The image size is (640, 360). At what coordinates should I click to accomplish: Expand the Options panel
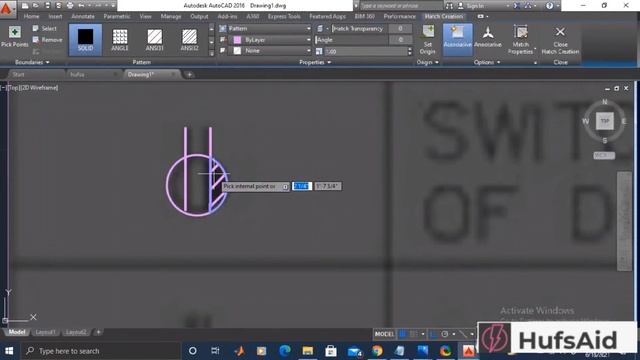click(x=487, y=62)
